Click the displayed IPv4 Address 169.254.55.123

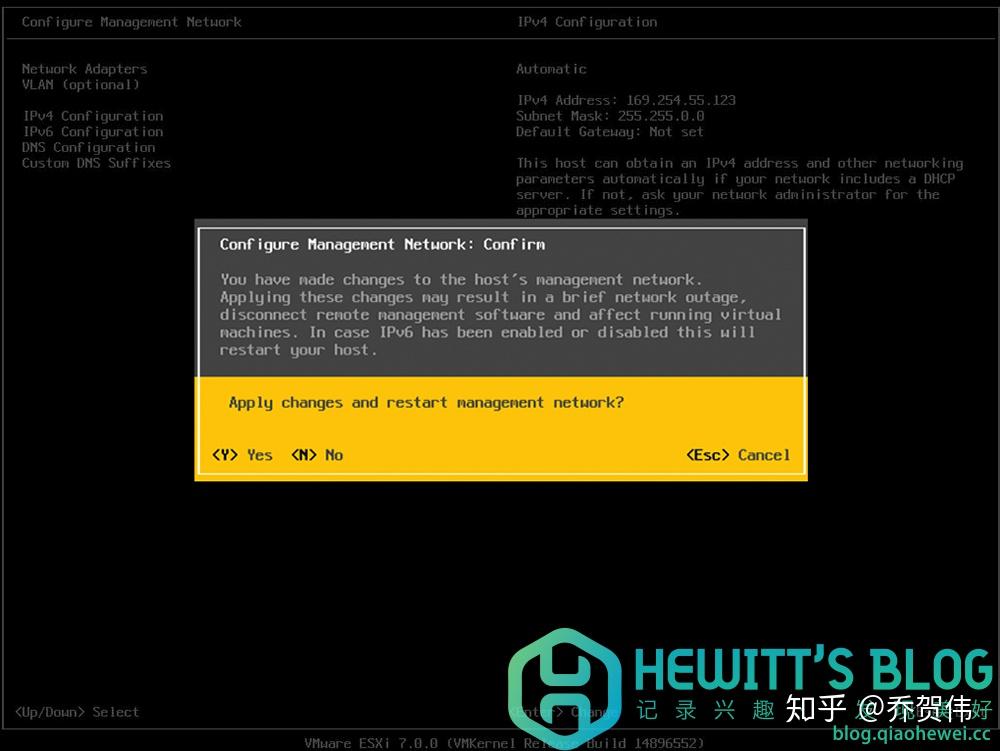tap(625, 100)
